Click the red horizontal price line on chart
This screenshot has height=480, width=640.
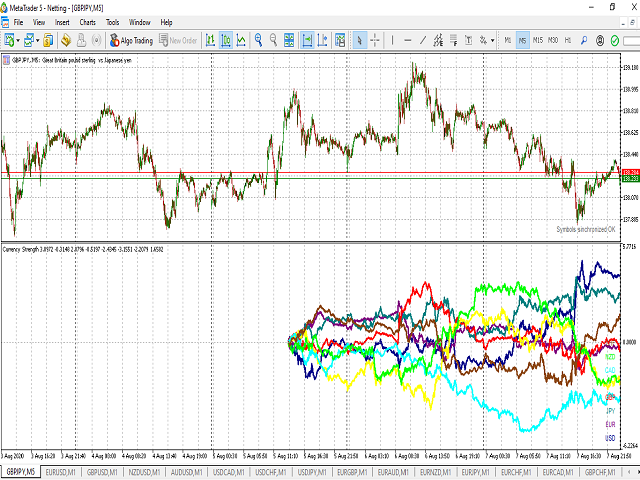[300, 173]
